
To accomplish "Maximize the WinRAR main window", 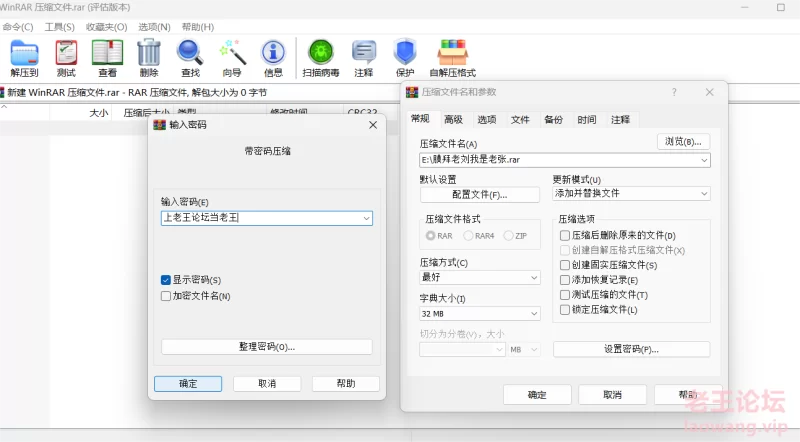I will coord(781,8).
